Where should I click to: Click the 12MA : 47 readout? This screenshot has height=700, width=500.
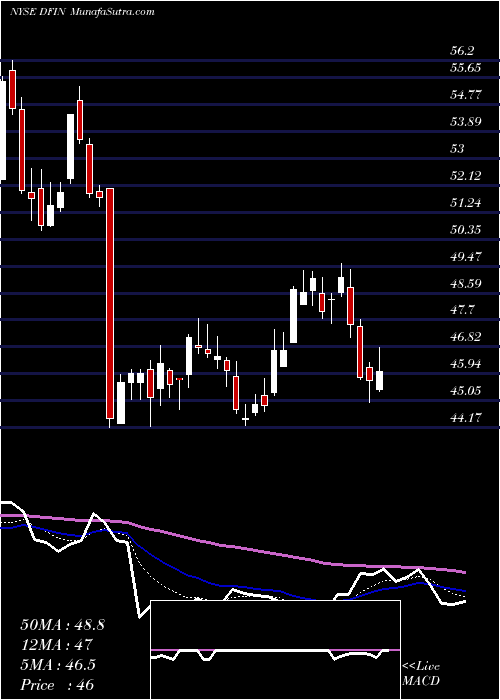coord(56,645)
